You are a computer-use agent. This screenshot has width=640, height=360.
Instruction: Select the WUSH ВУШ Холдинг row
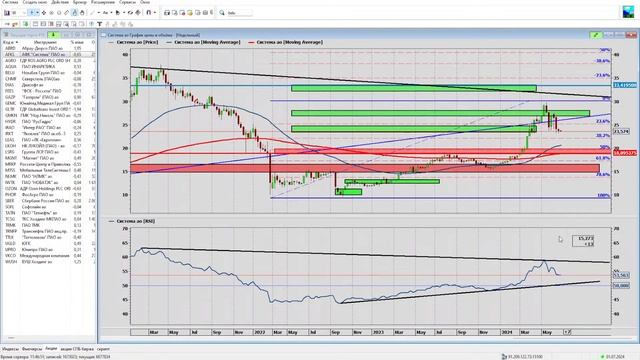click(49, 262)
